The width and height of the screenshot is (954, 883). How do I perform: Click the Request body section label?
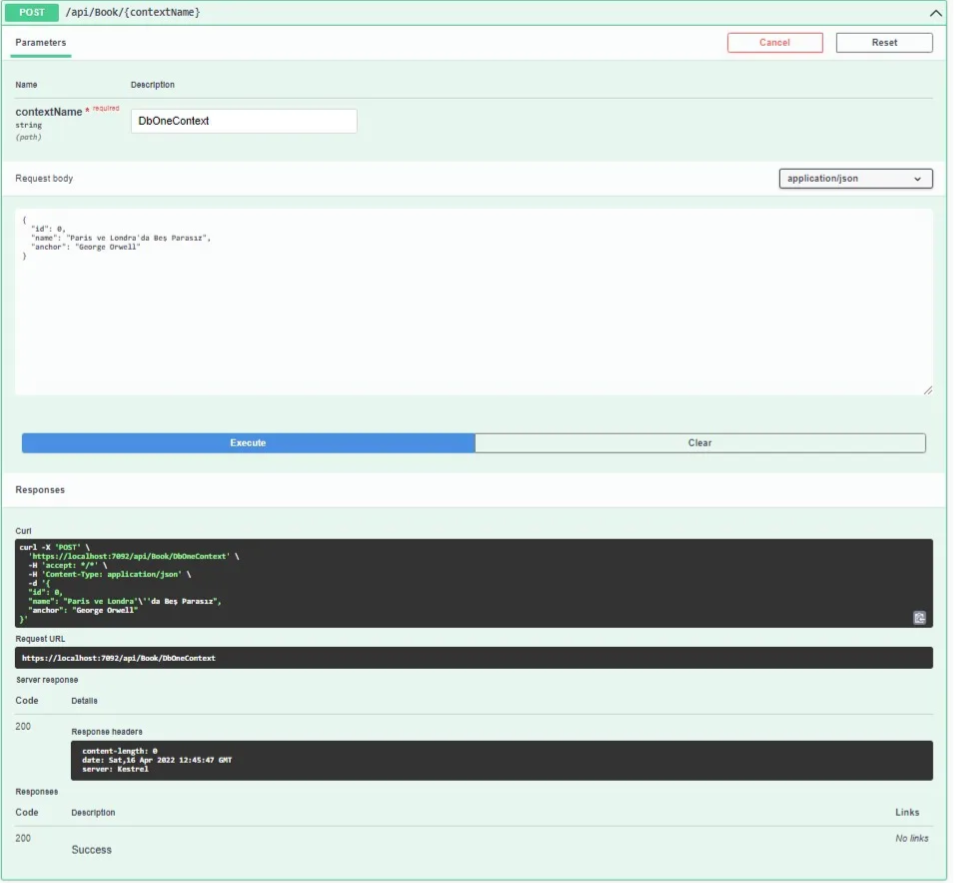click(x=44, y=179)
